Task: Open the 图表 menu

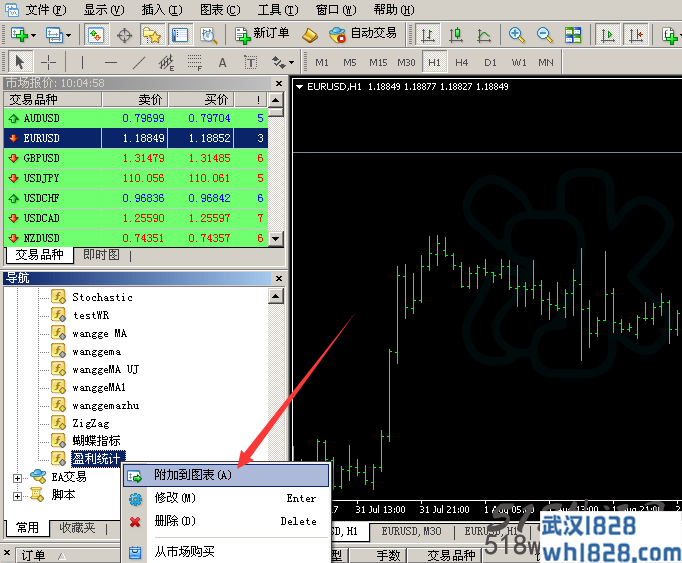Action: 220,10
